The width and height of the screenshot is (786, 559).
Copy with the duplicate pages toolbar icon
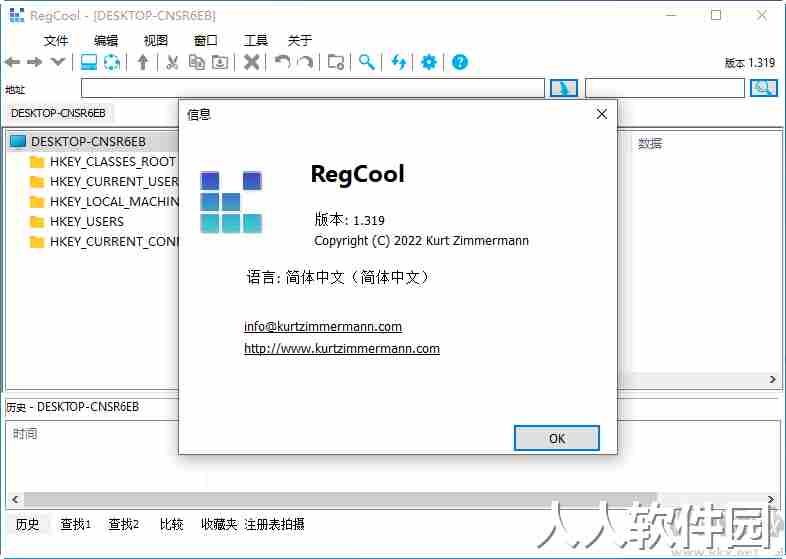click(x=196, y=62)
